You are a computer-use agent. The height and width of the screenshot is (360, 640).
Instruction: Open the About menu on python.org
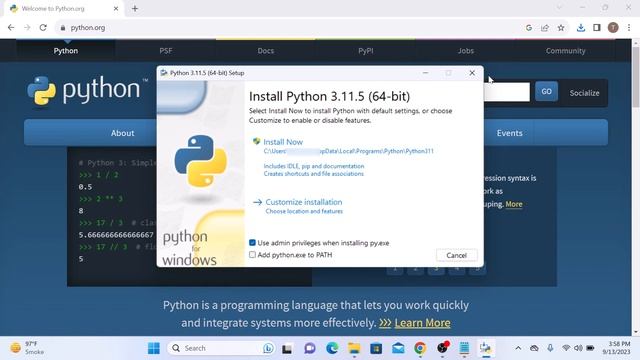[122, 133]
